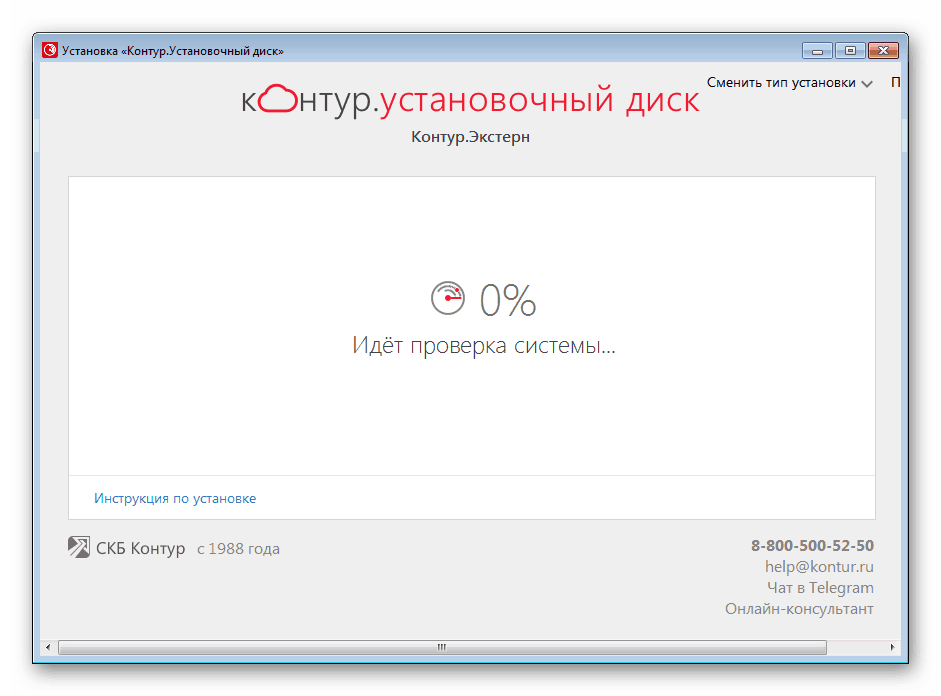The height and width of the screenshot is (696, 941).
Task: Click the horizontal scrollbar left arrow
Action: [48, 648]
